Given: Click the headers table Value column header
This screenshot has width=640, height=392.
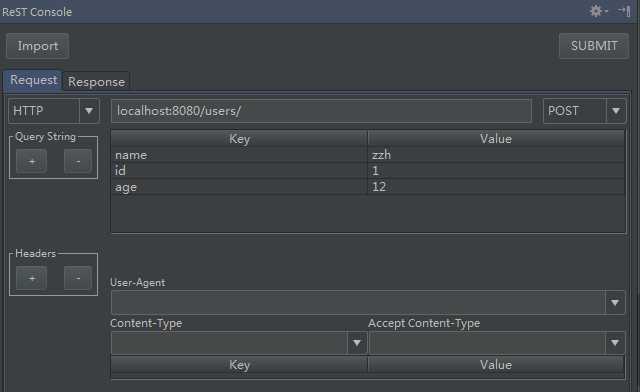Looking at the screenshot, I should [x=496, y=365].
